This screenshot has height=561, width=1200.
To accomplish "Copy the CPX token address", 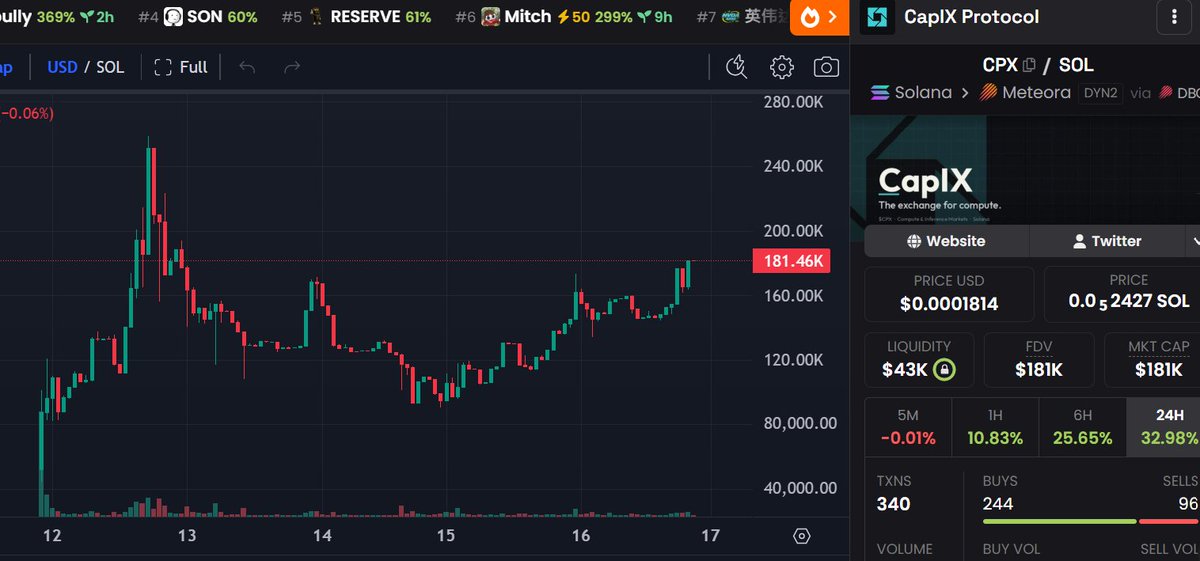I will tap(1029, 65).
